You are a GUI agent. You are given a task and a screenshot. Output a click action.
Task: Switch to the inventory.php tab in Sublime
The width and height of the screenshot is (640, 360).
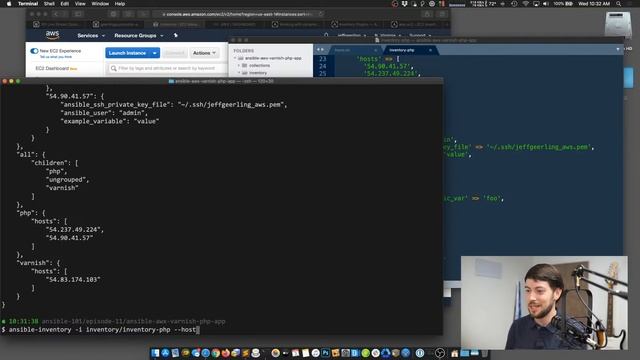[402, 50]
